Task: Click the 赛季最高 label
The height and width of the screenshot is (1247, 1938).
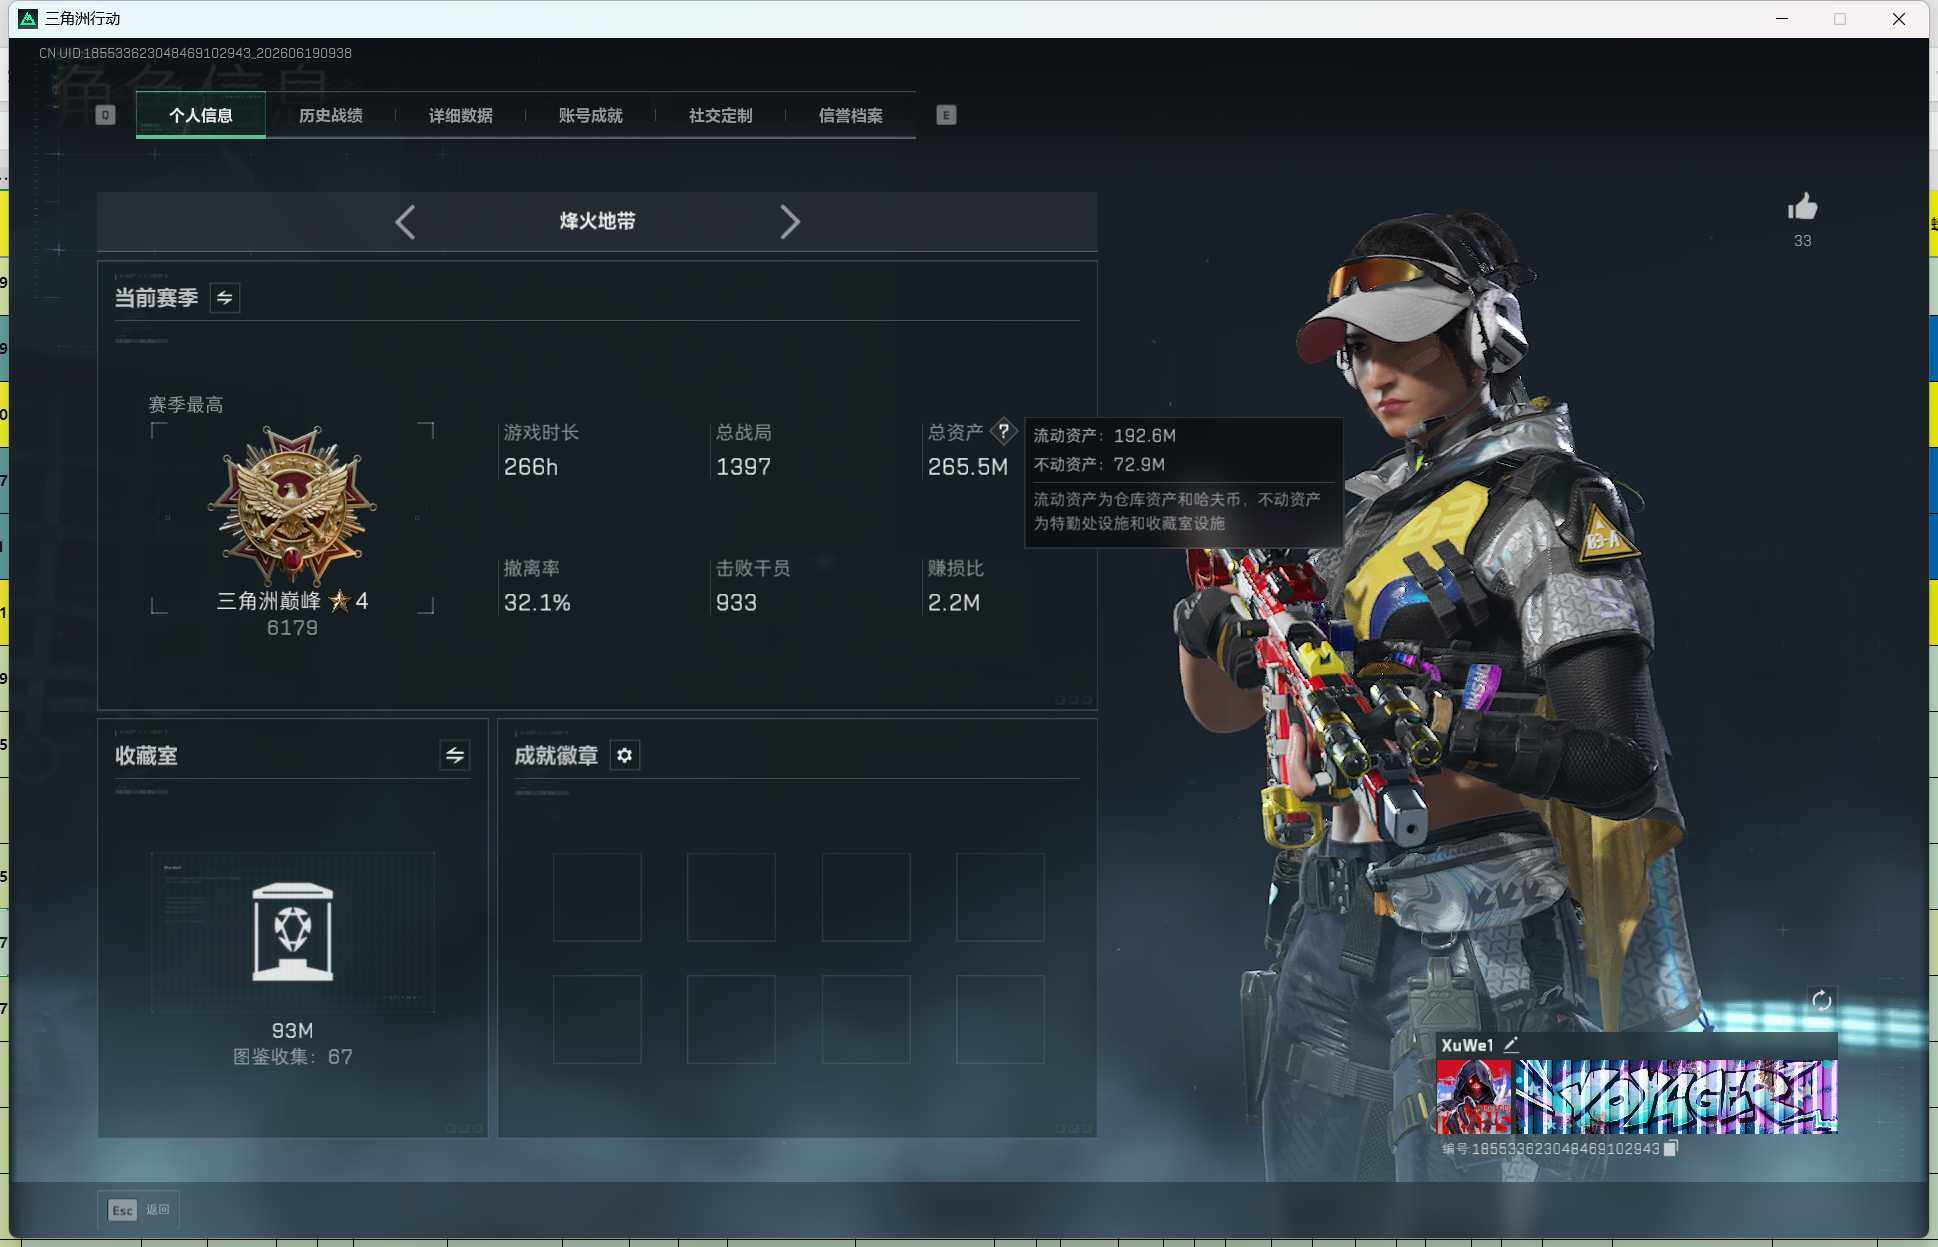Action: [x=186, y=405]
